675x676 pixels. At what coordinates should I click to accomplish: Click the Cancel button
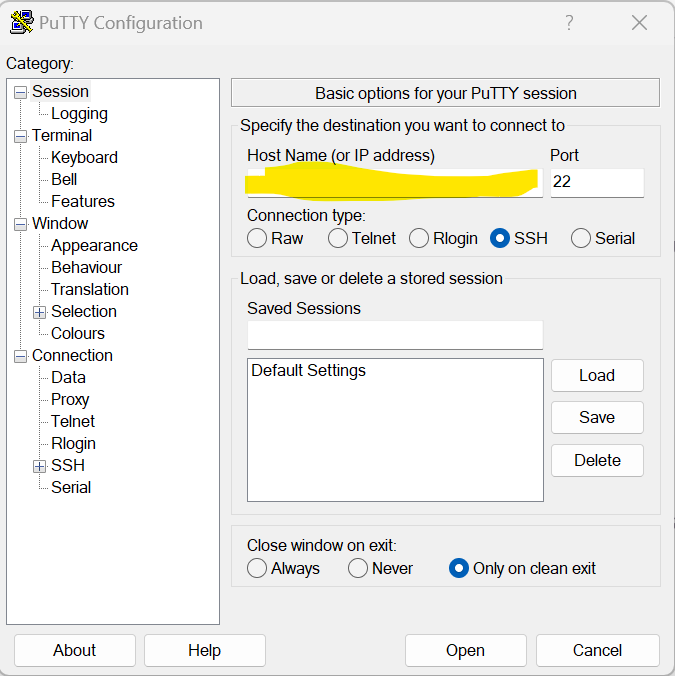click(597, 650)
